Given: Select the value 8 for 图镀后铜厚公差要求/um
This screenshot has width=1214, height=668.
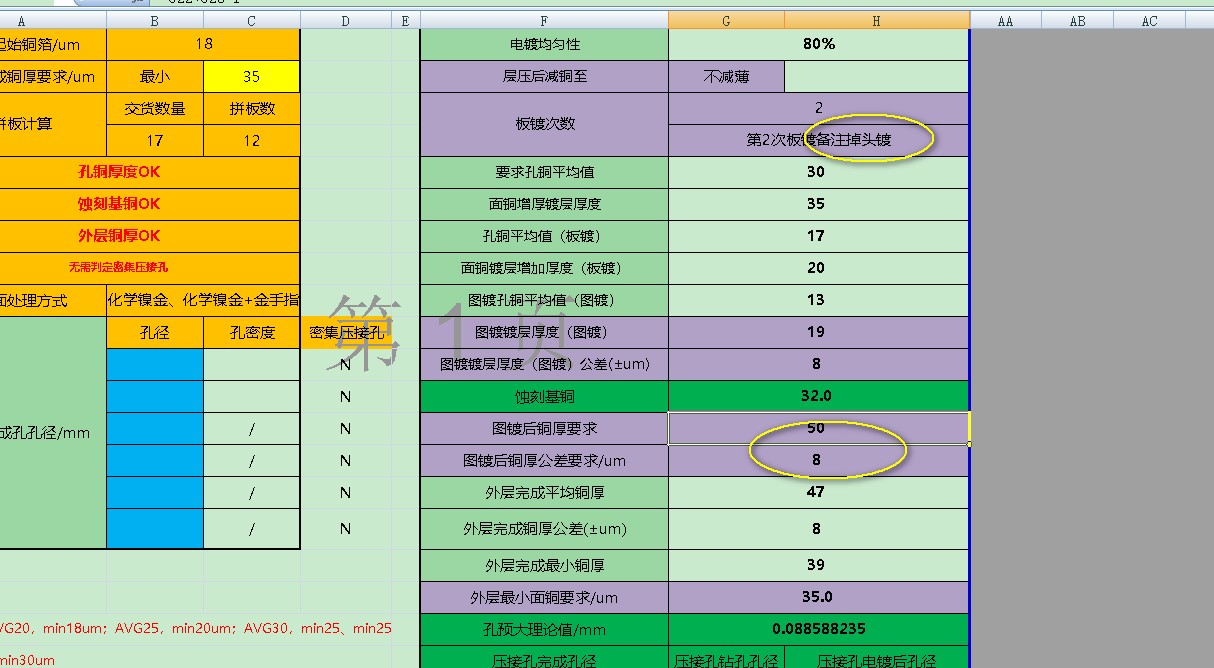Looking at the screenshot, I should (819, 460).
